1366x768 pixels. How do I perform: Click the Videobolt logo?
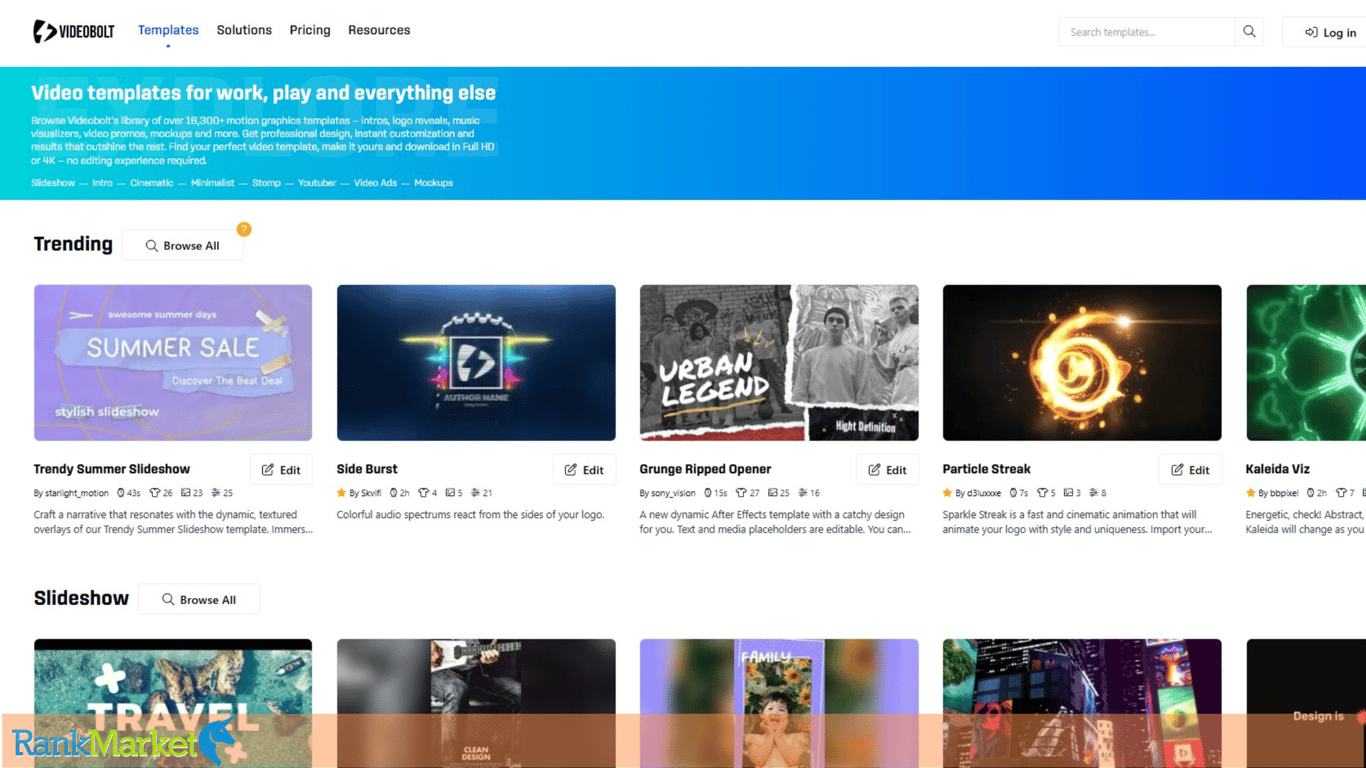[x=74, y=31]
